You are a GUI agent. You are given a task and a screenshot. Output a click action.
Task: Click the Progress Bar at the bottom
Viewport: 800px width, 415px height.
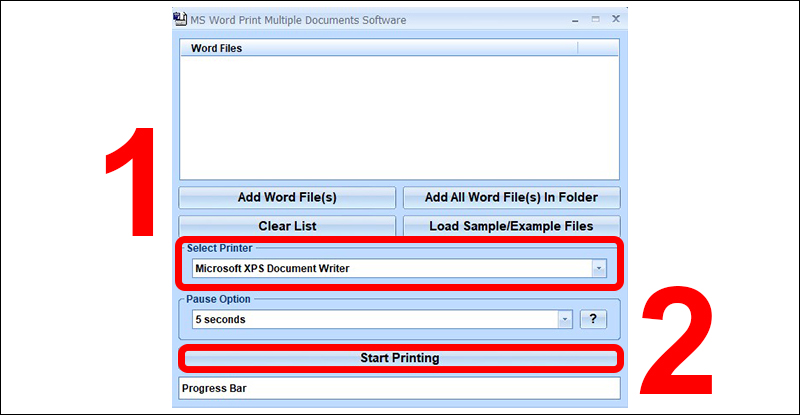click(x=400, y=388)
